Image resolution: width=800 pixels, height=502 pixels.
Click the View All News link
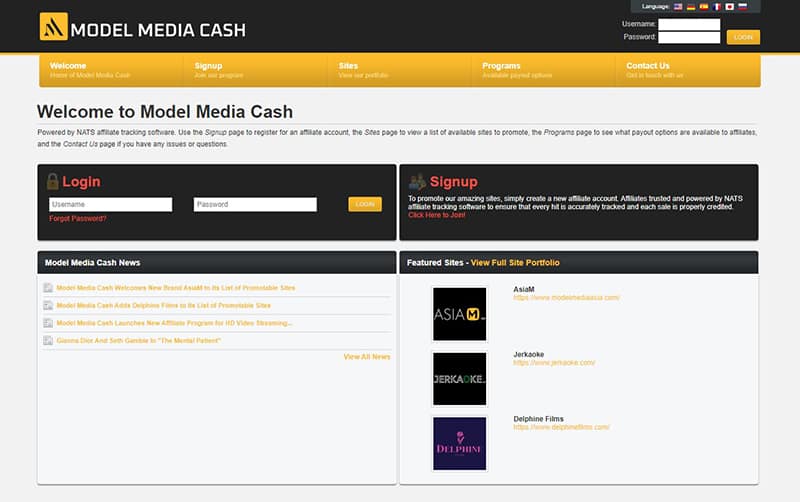click(x=367, y=357)
